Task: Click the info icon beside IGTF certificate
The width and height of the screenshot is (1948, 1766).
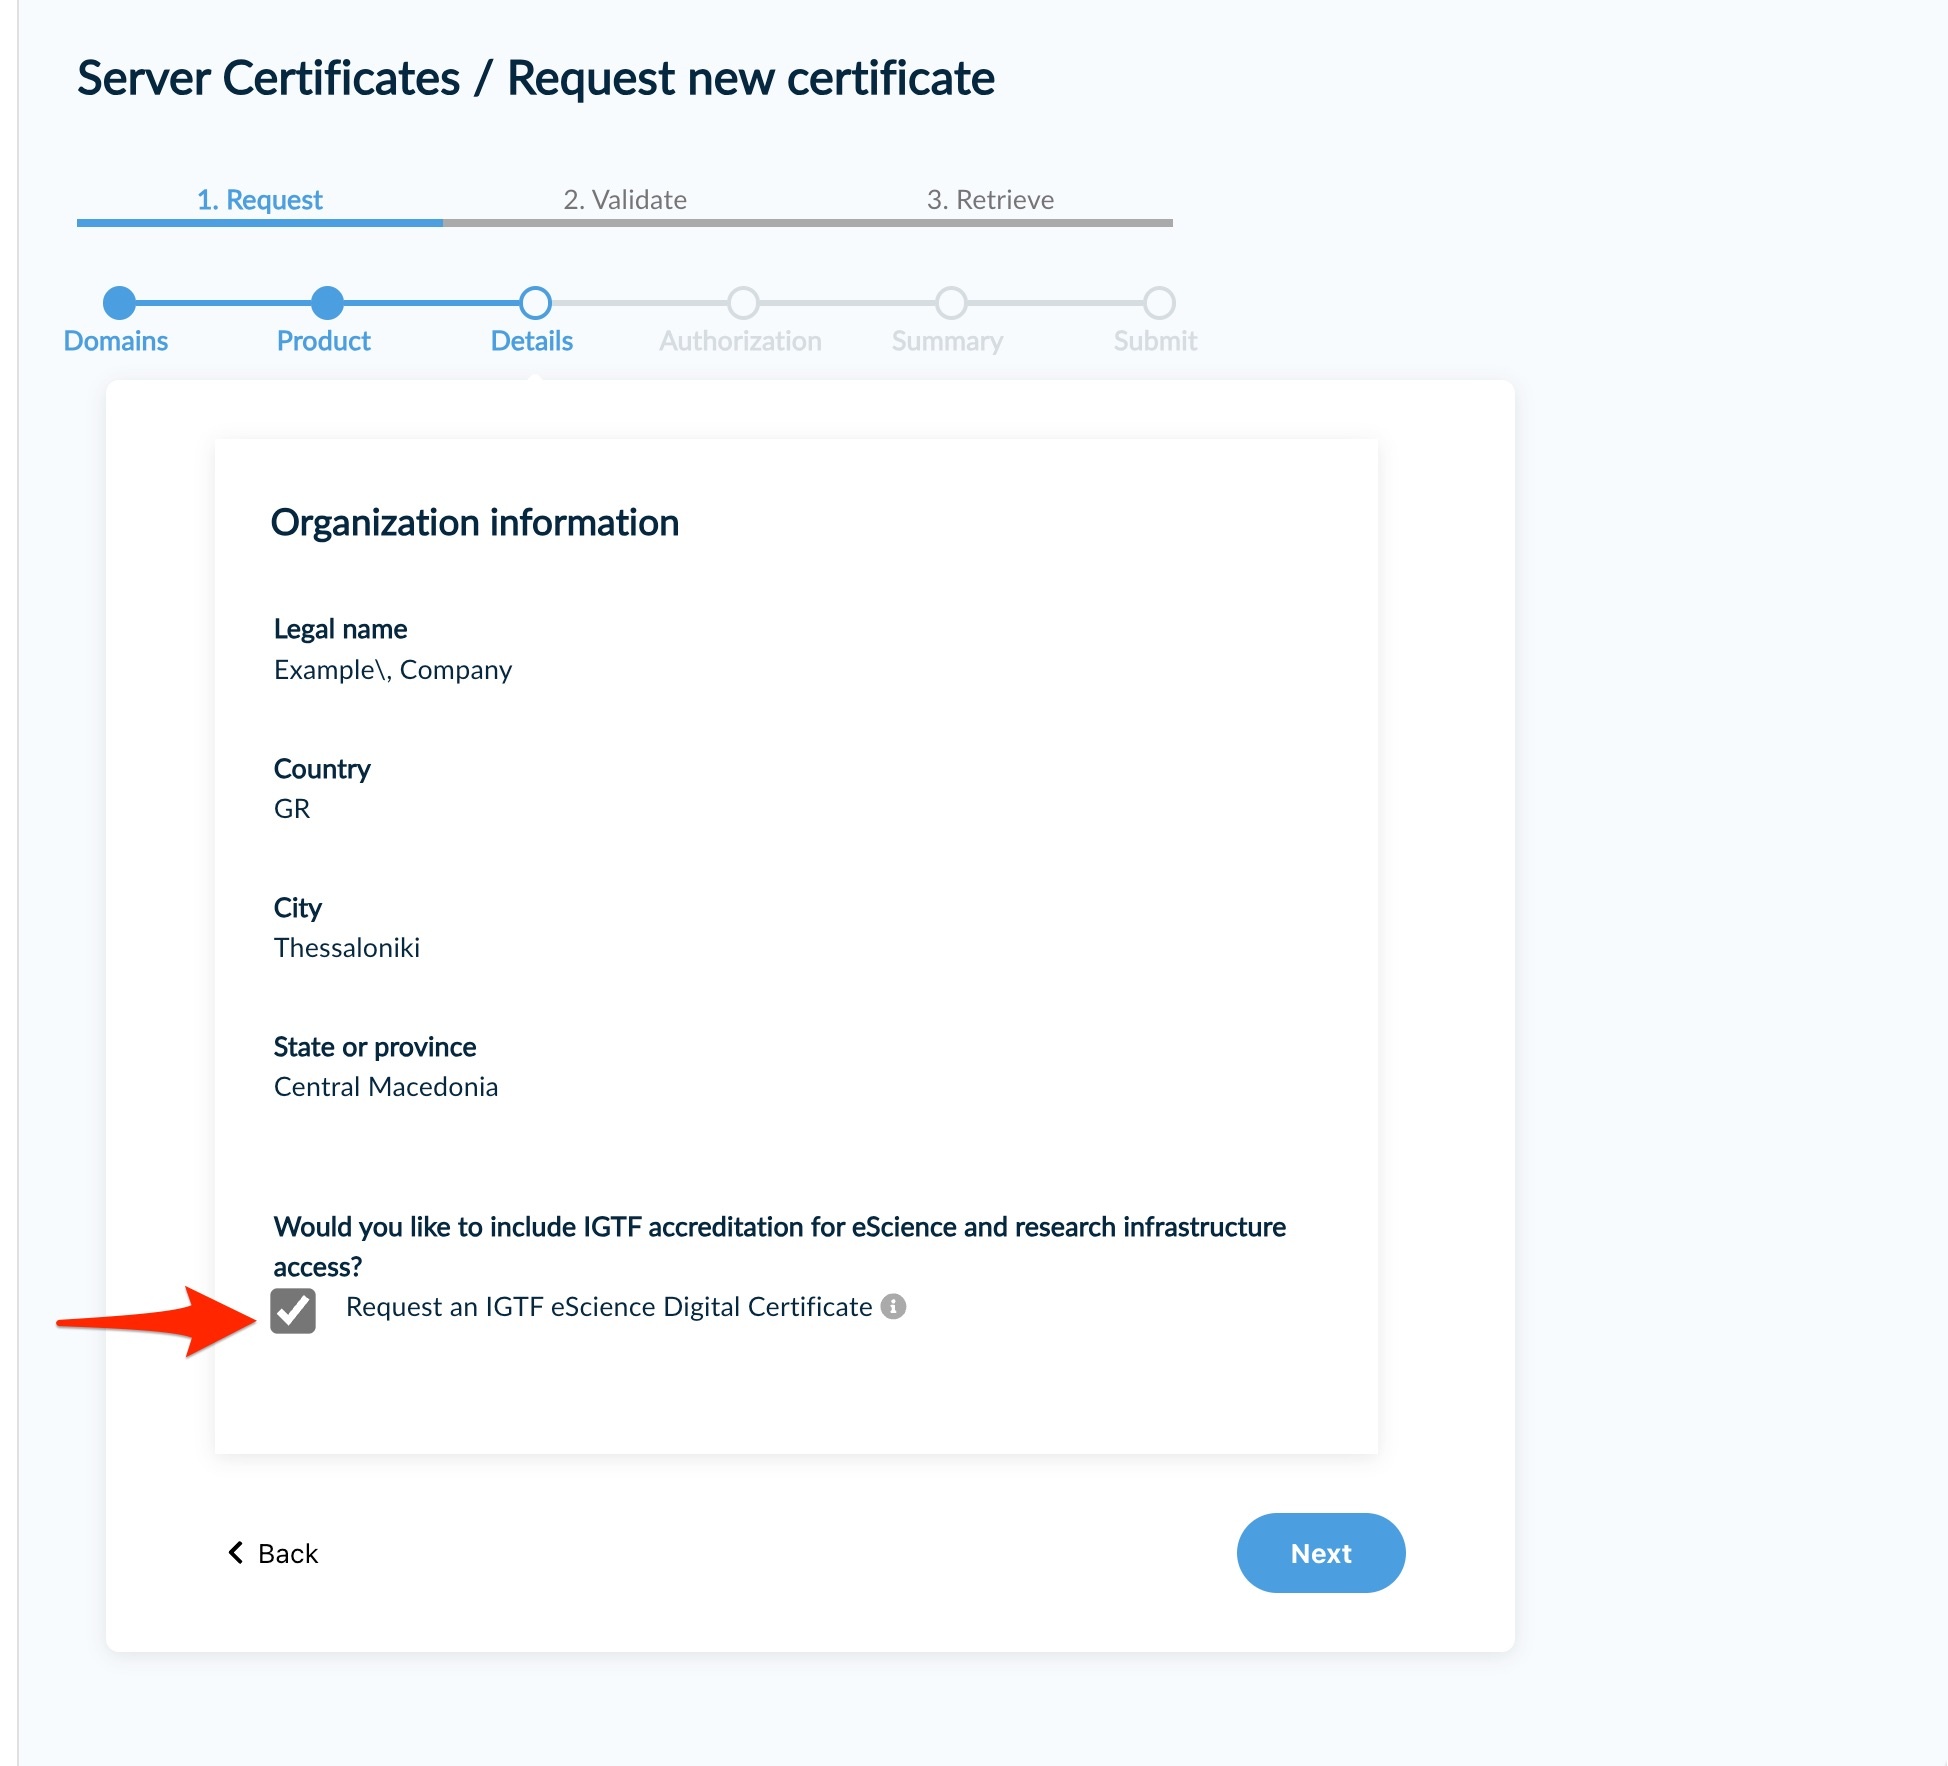Action: [x=893, y=1307]
